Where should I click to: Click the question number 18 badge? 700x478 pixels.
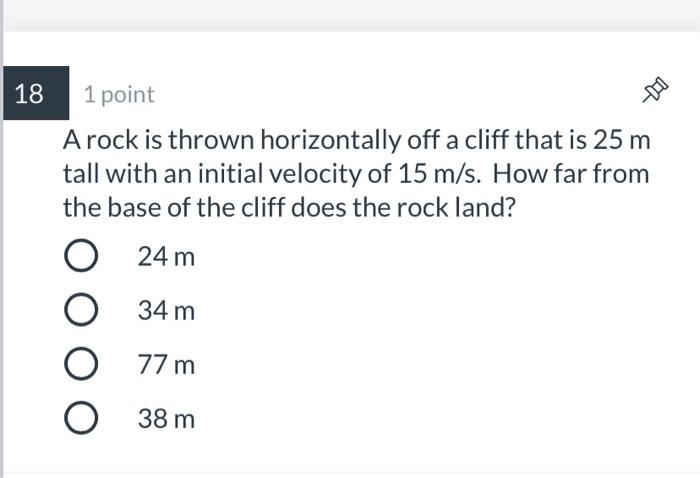tap(36, 93)
